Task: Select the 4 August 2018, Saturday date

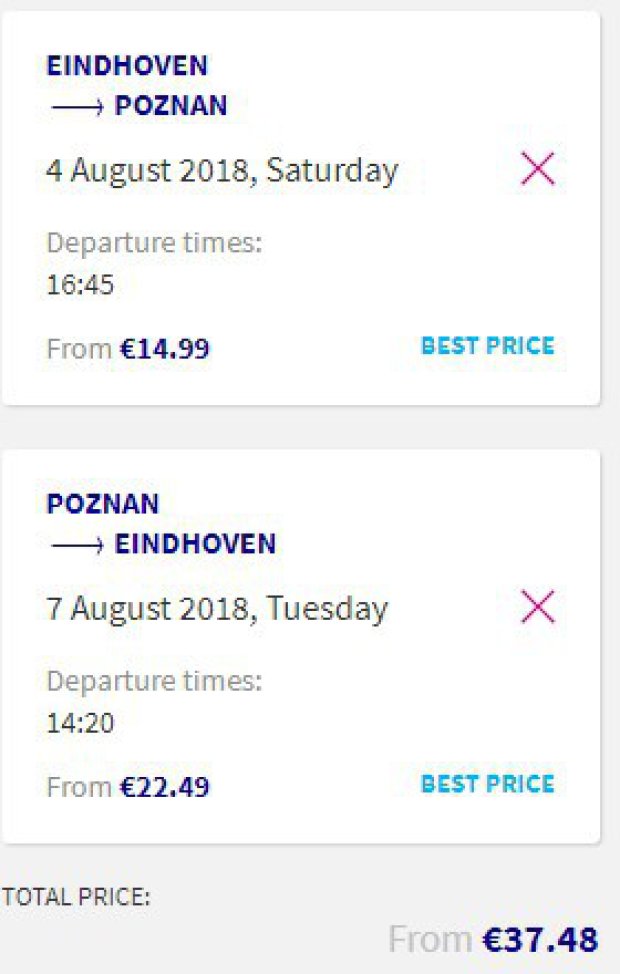Action: [x=222, y=170]
